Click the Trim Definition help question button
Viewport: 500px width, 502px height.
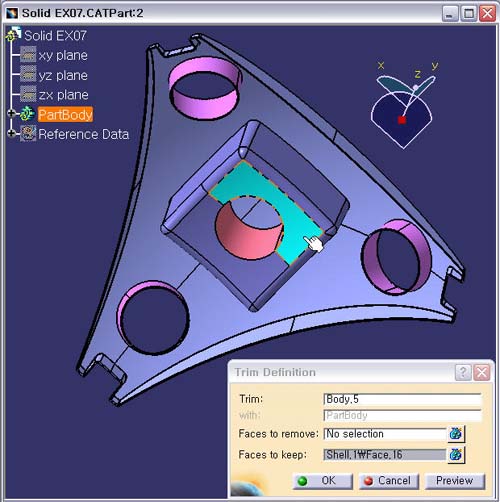[463, 372]
